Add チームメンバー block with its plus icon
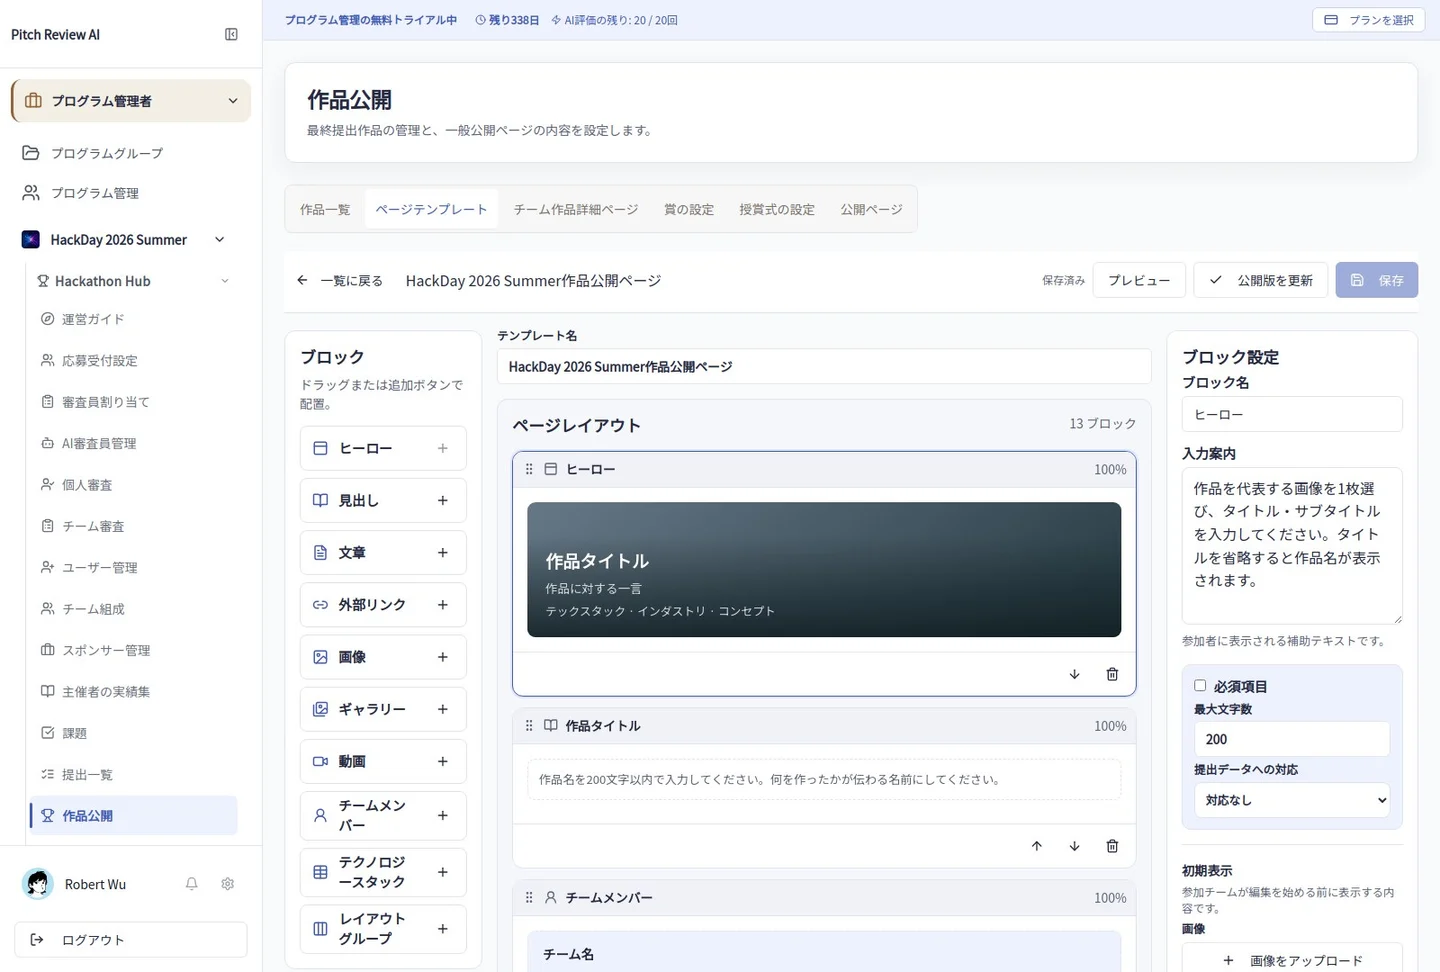 coord(443,816)
